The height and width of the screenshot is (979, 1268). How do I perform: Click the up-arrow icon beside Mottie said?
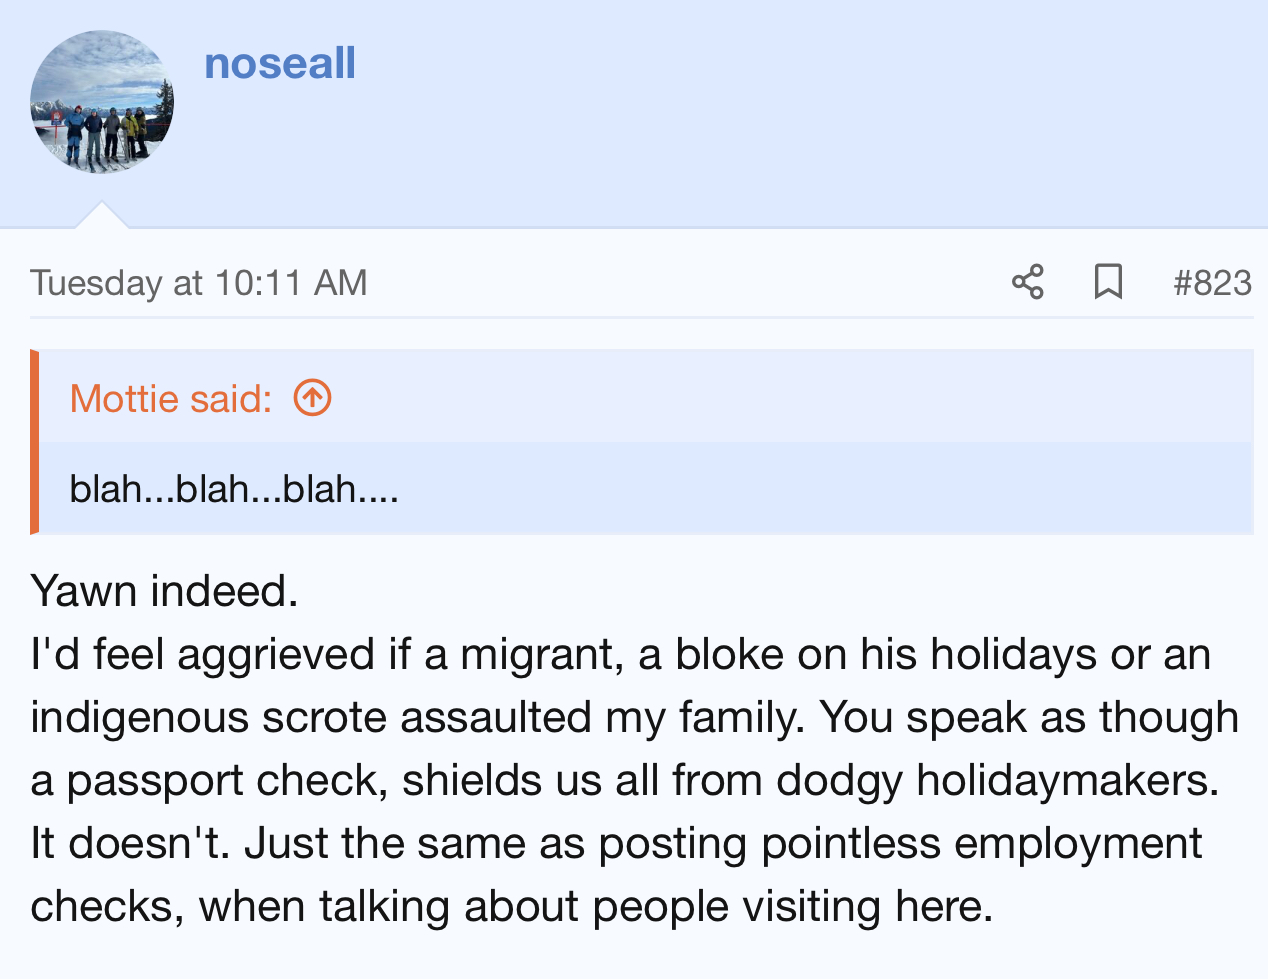[312, 398]
